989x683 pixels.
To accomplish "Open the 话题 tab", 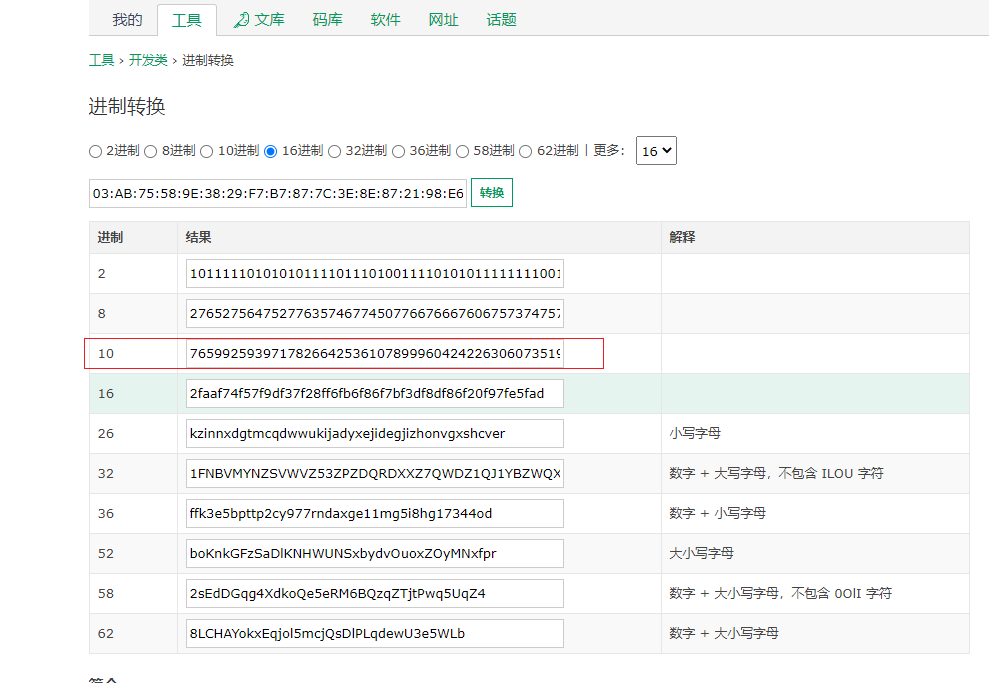I will coord(501,20).
